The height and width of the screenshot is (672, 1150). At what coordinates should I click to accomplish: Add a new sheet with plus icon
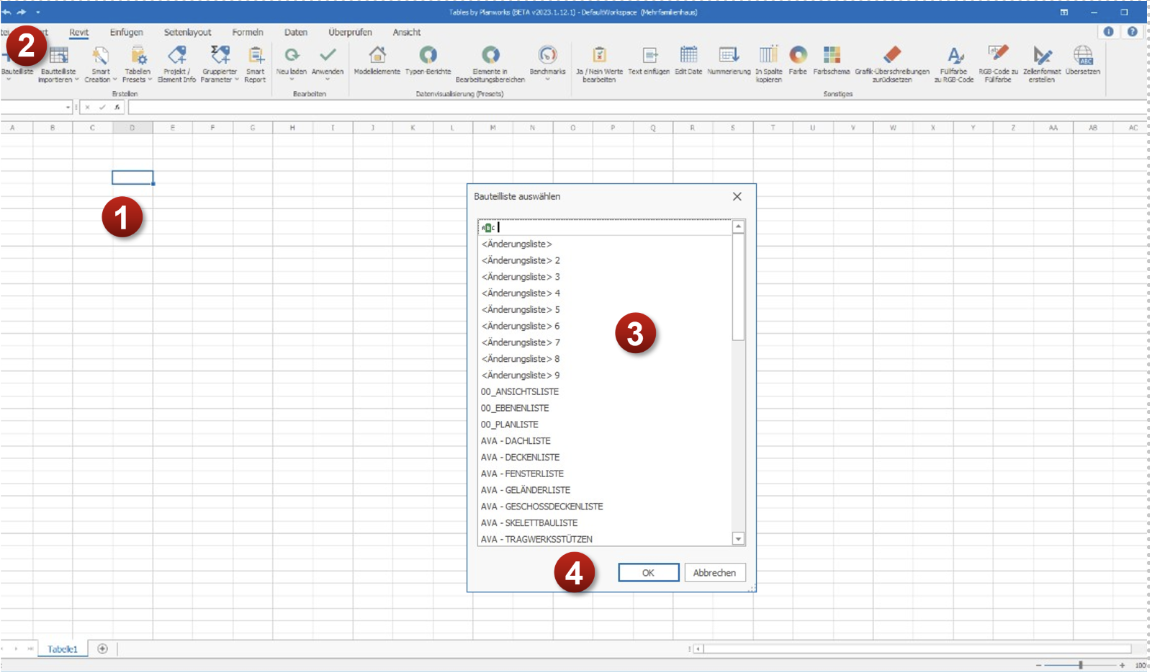click(103, 649)
